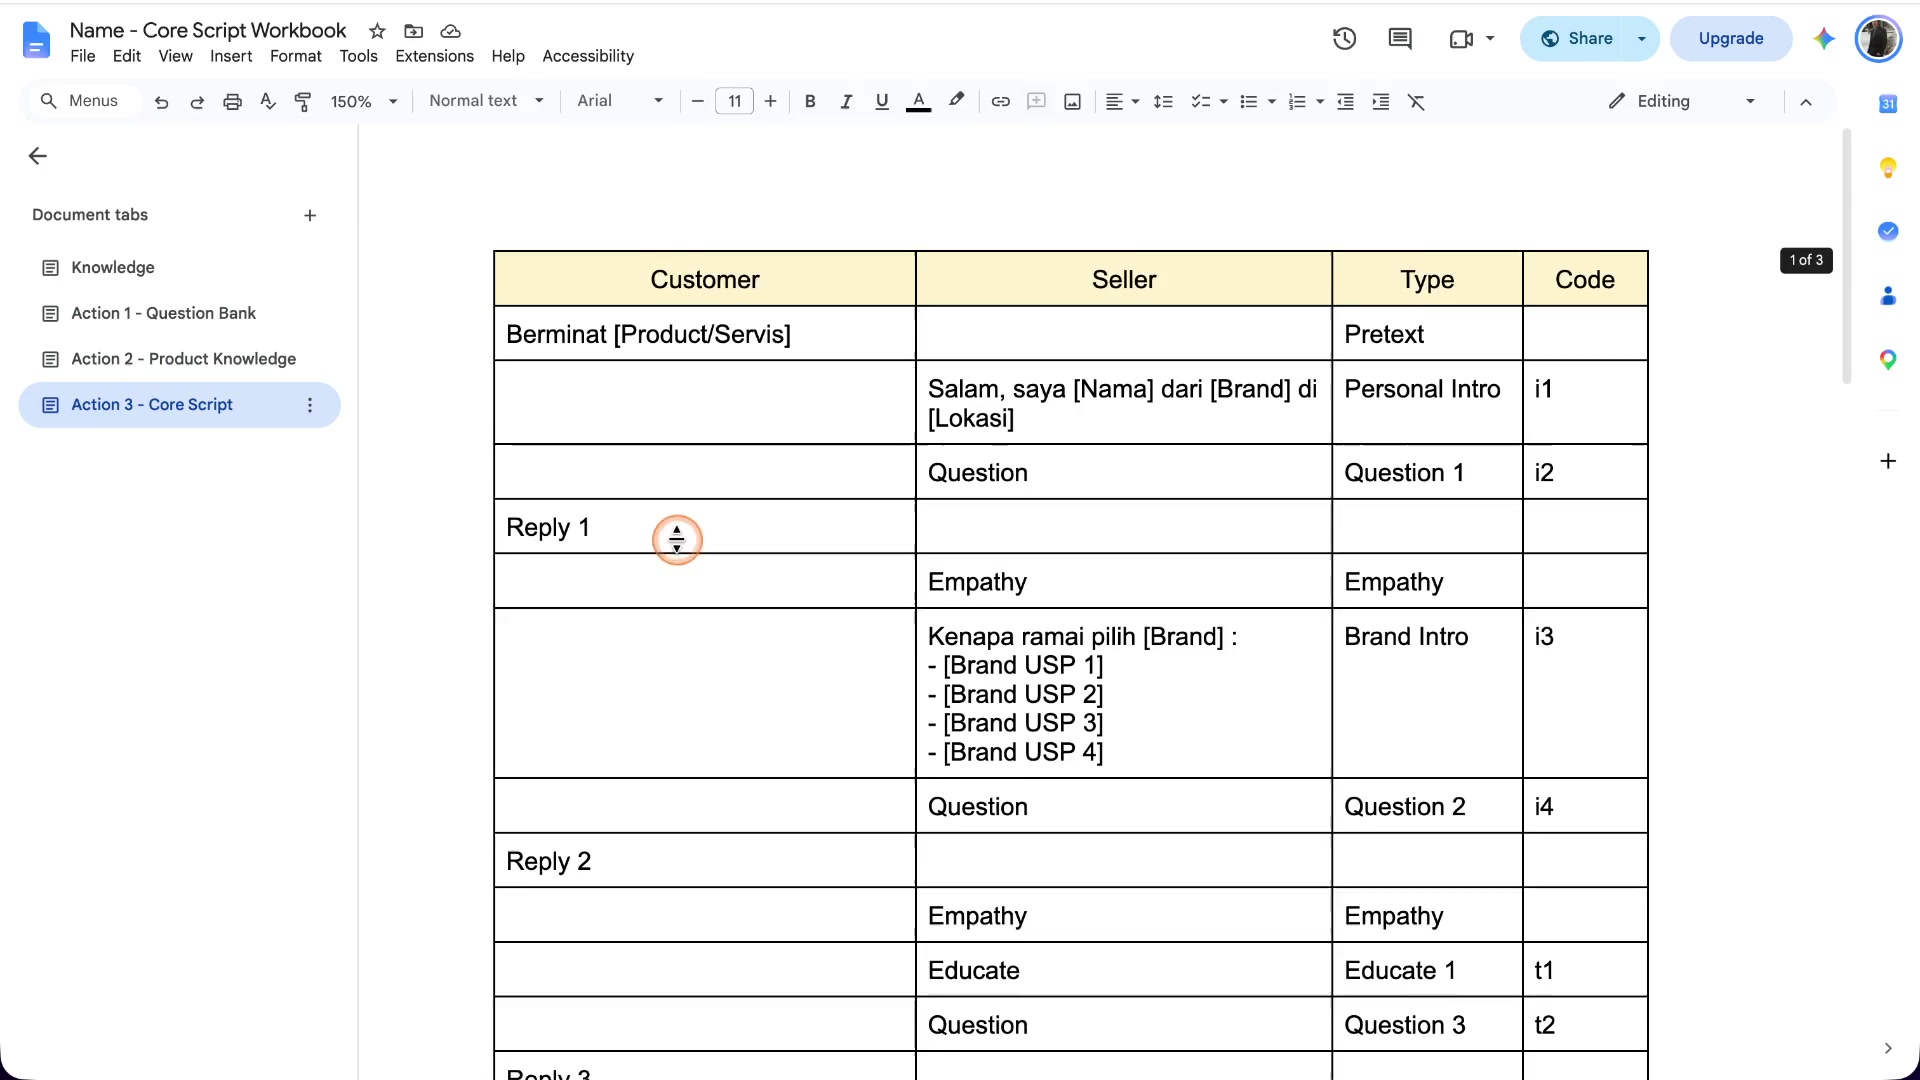Open the 150% zoom dropdown
This screenshot has height=1080, width=1920.
coord(364,101)
